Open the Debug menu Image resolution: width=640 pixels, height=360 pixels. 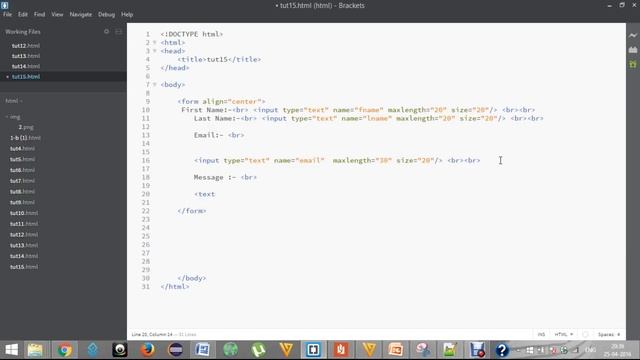coord(107,14)
